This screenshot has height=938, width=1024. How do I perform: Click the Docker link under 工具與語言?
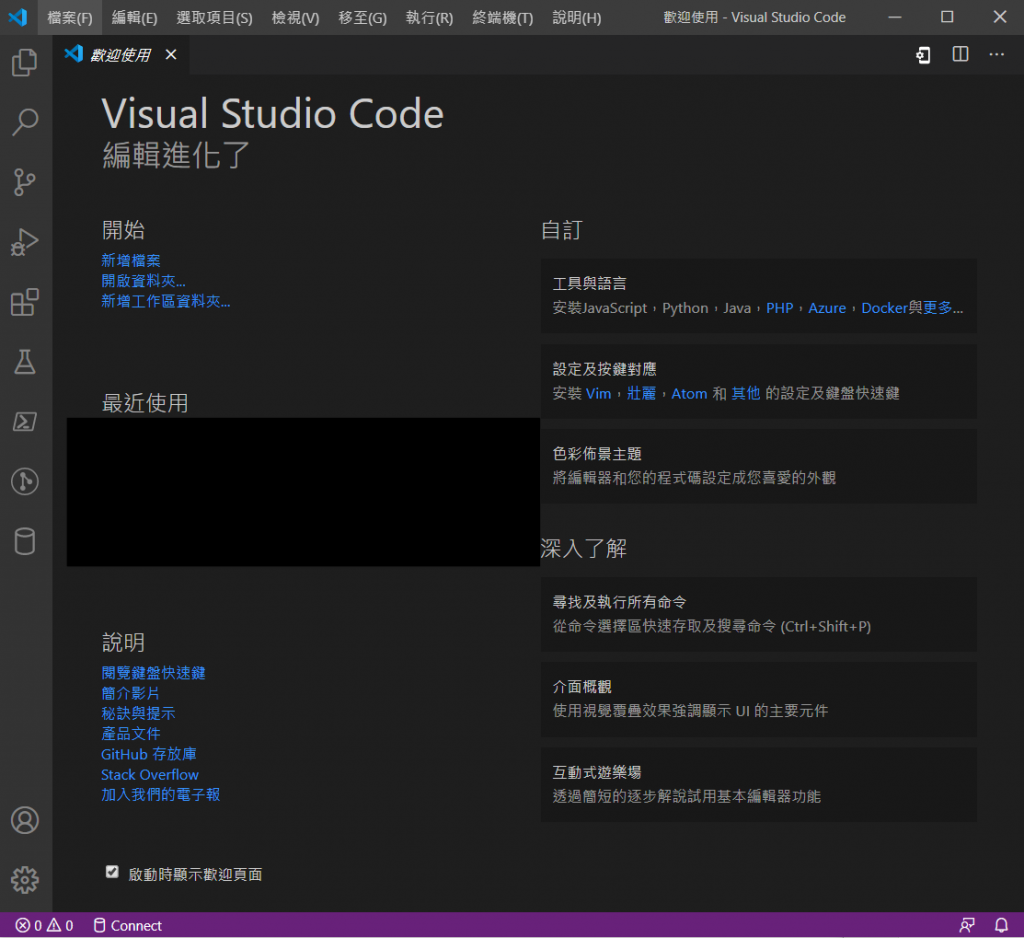tap(884, 308)
